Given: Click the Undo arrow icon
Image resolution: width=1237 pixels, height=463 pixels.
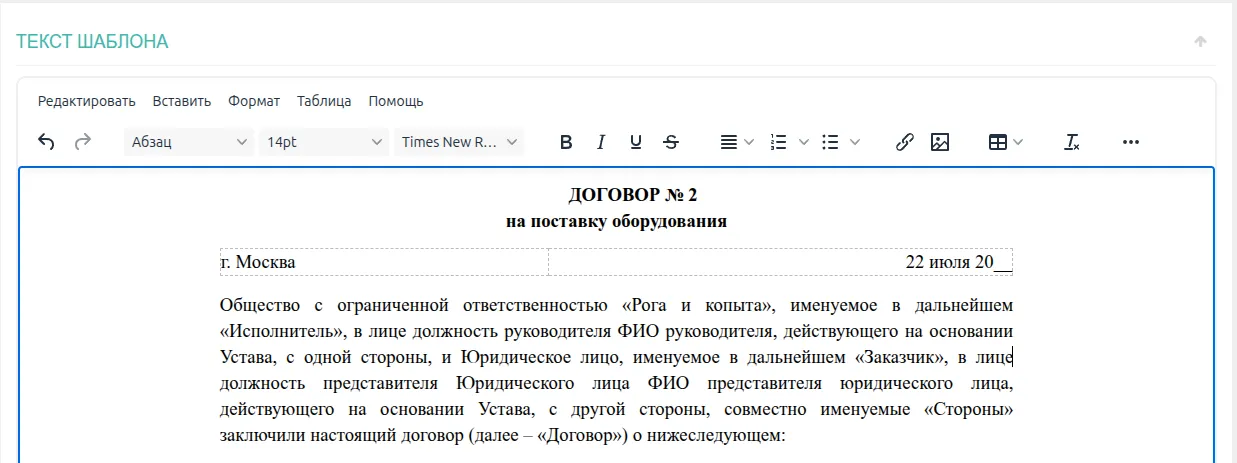Looking at the screenshot, I should [46, 142].
